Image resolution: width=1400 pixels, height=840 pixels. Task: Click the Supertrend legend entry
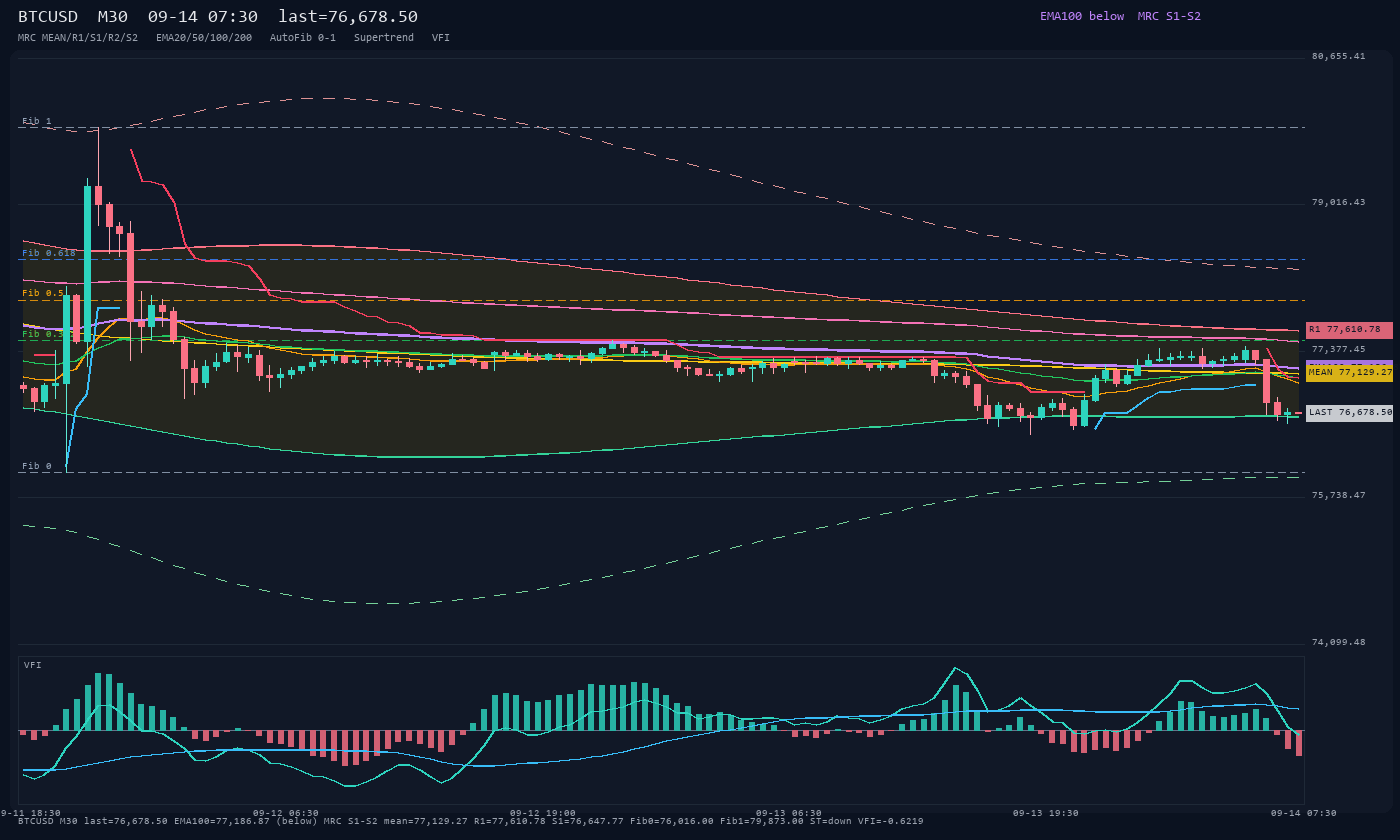[x=384, y=37]
